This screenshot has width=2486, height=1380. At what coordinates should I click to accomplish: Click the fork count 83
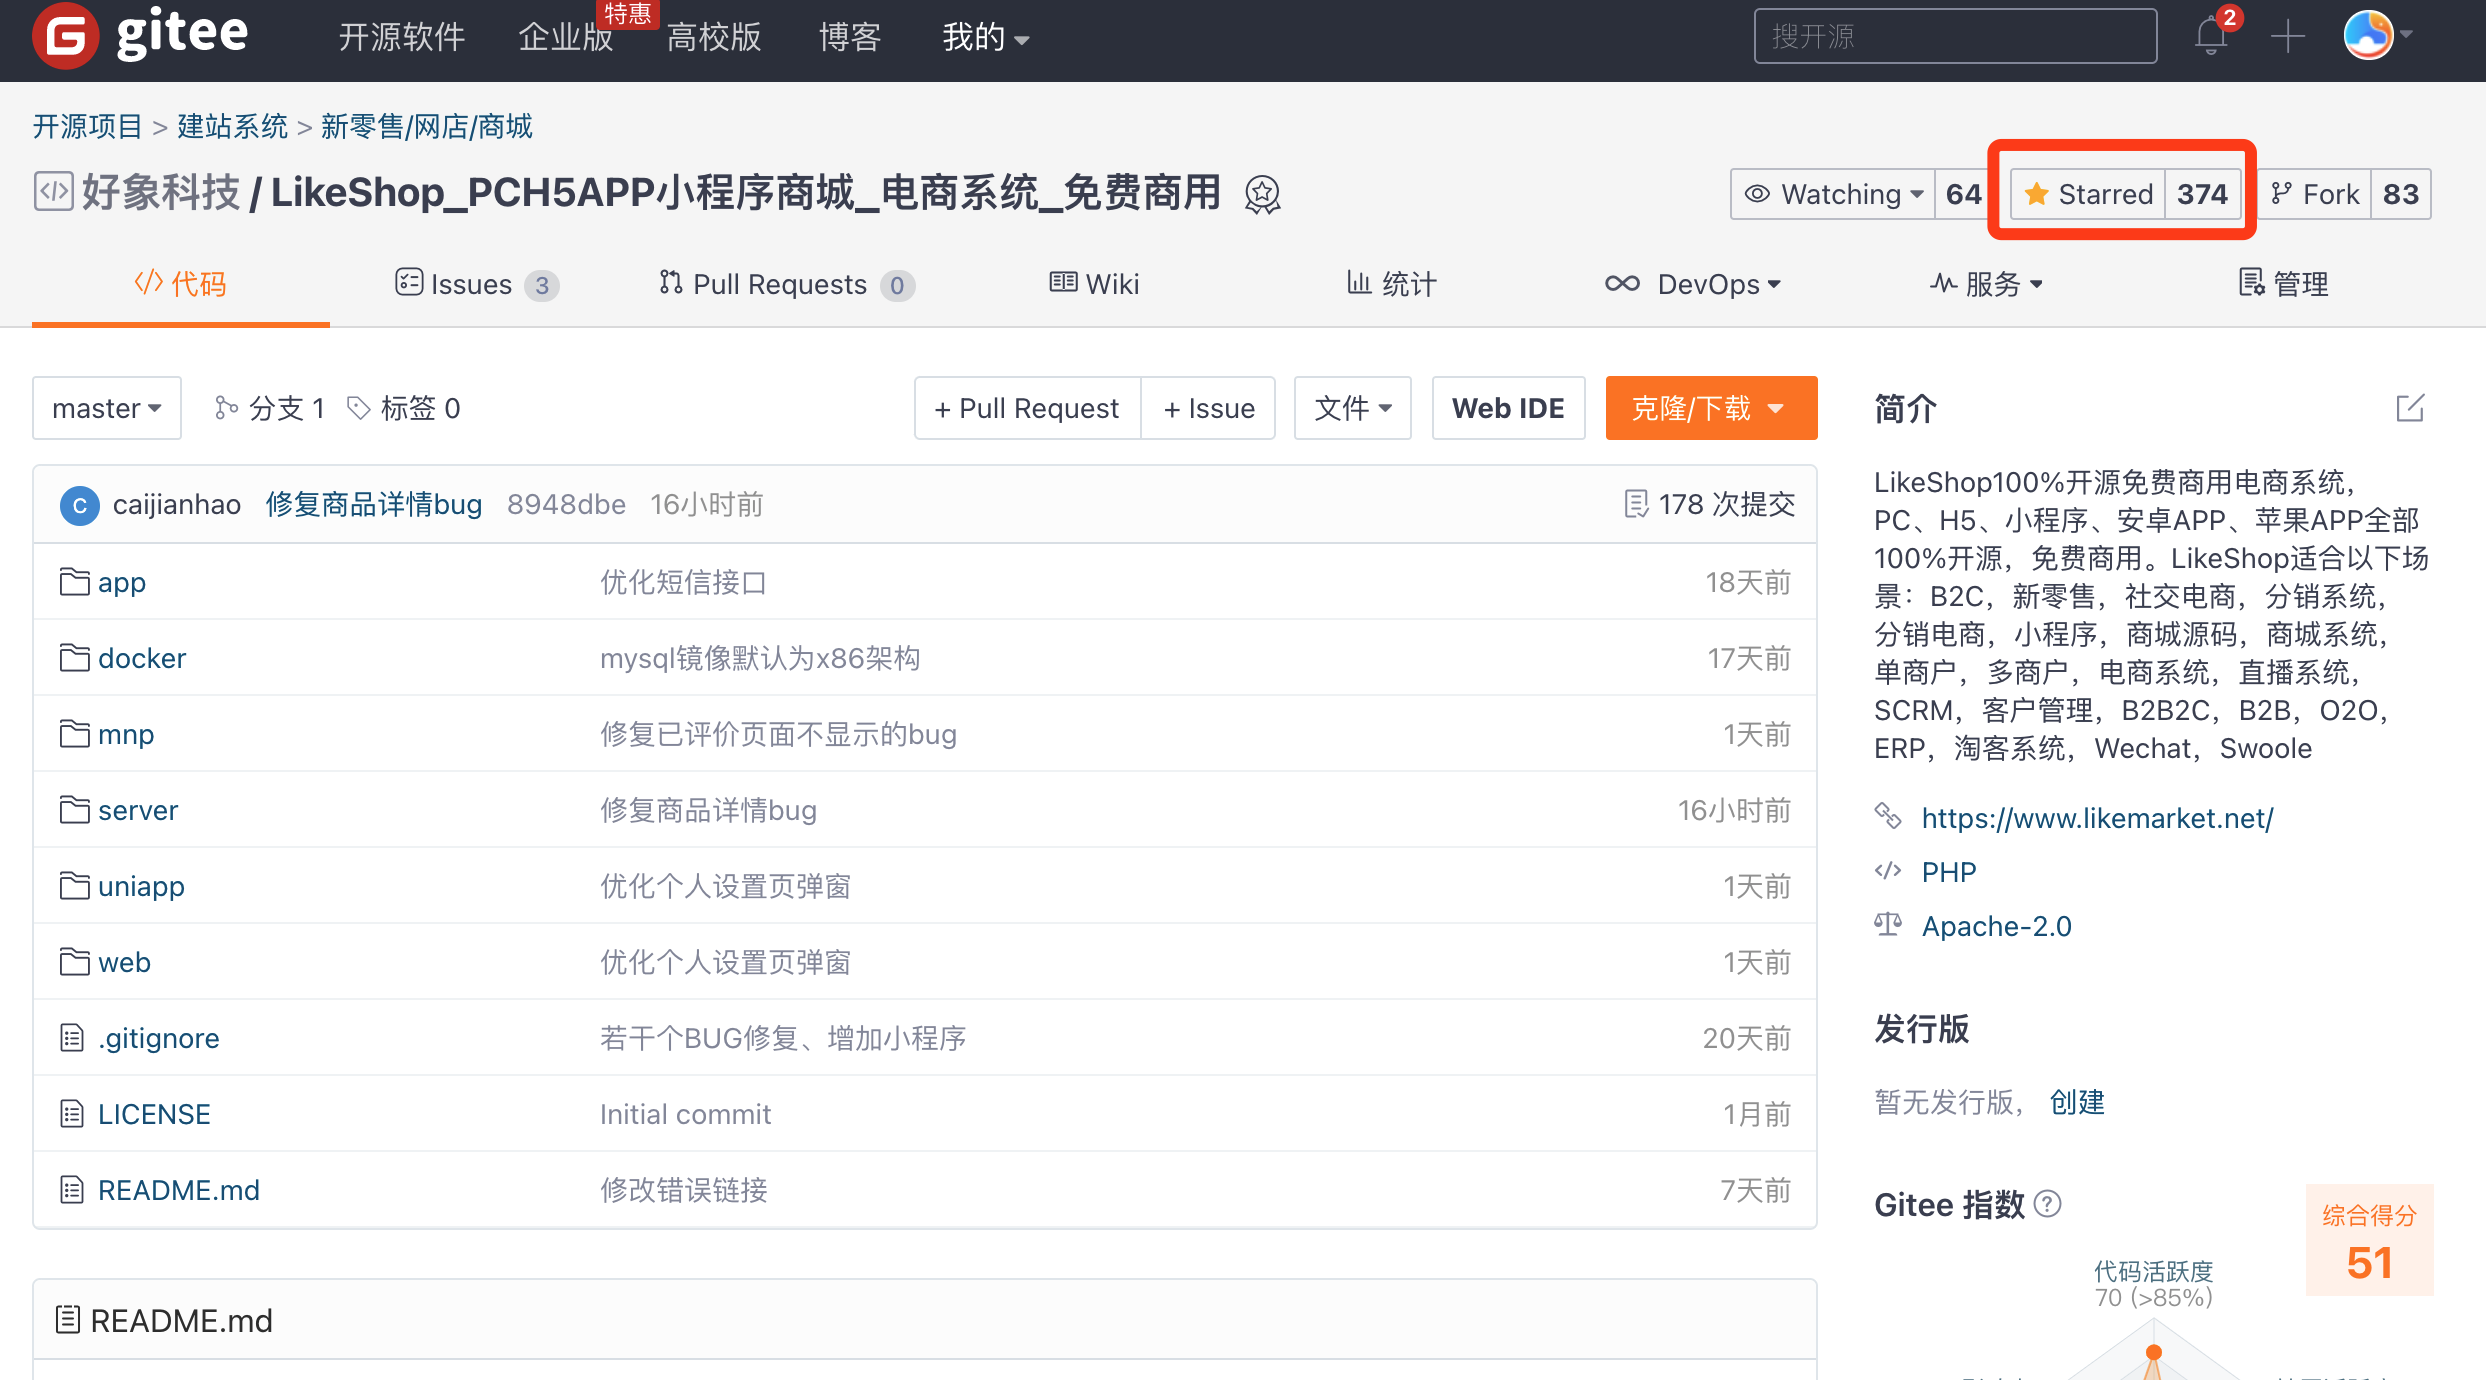coord(2401,194)
